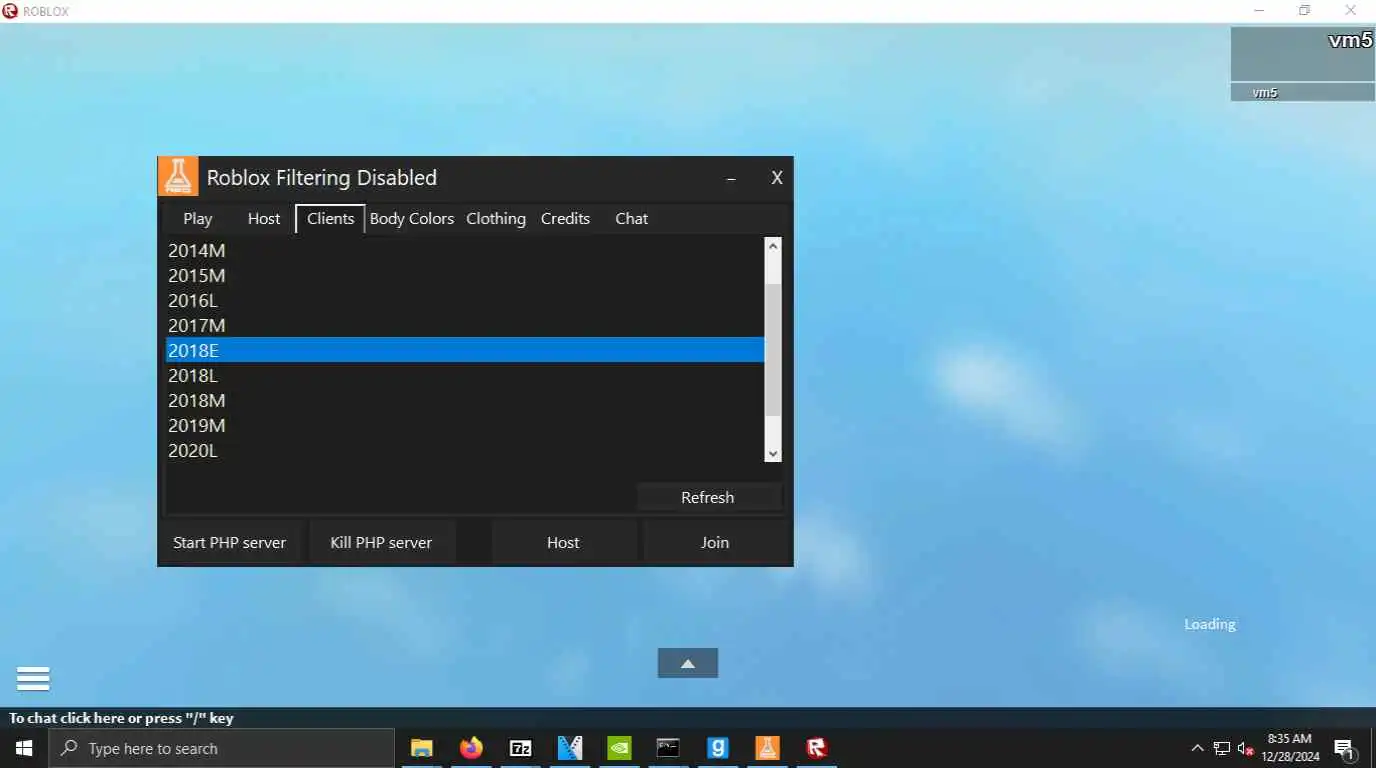This screenshot has width=1376, height=768.
Task: Open the Clothing tab
Action: (496, 218)
